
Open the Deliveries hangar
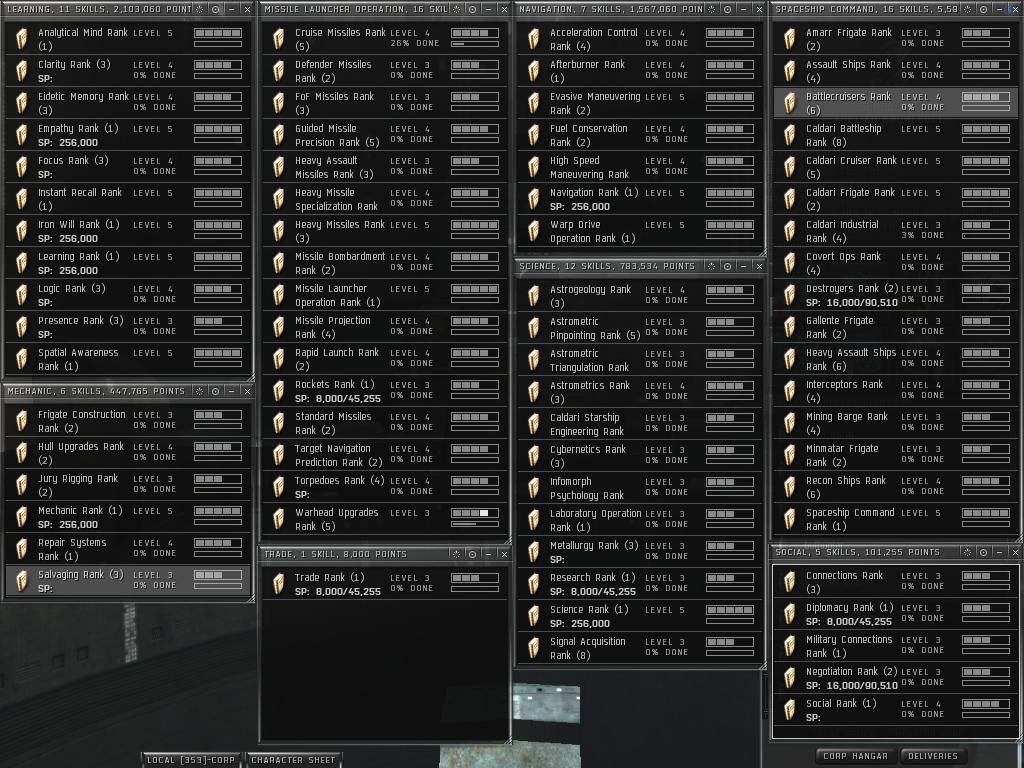click(x=933, y=756)
